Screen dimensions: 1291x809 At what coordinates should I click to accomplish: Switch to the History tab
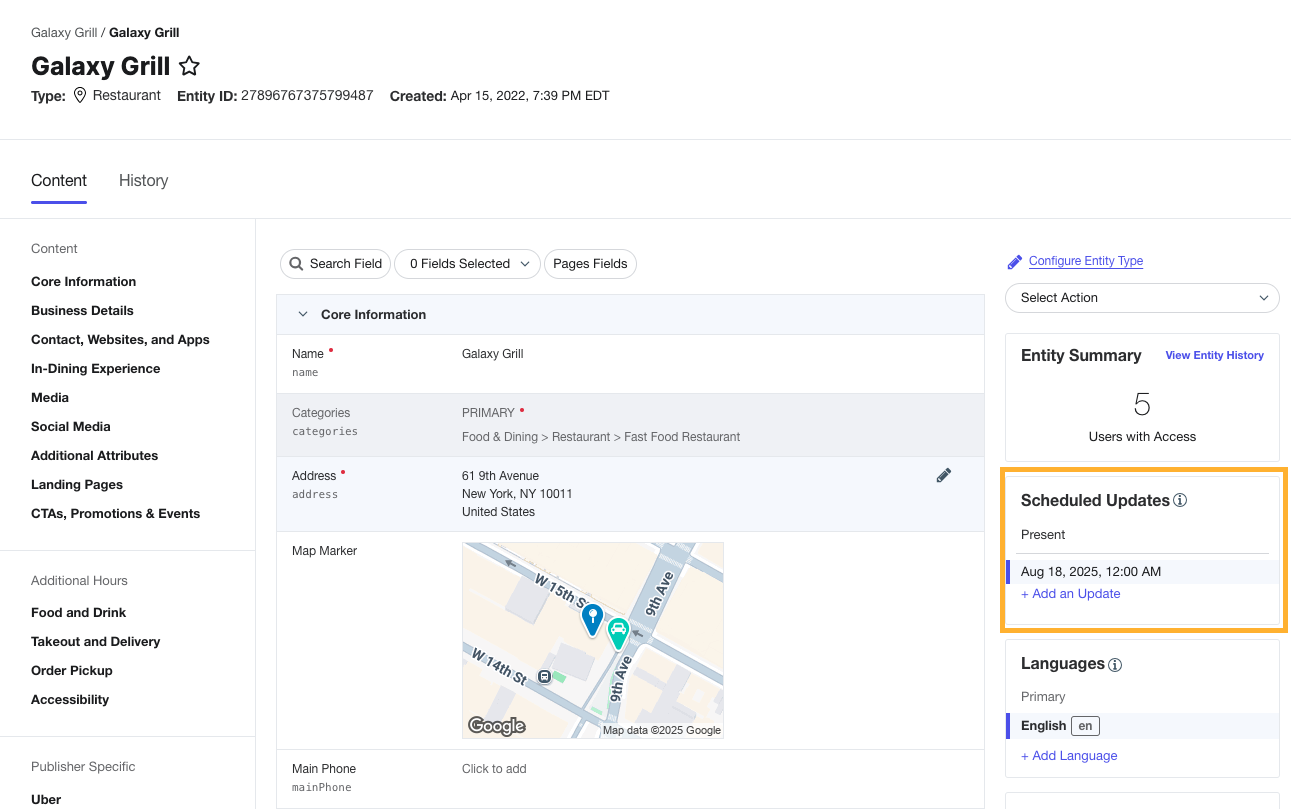tap(143, 180)
